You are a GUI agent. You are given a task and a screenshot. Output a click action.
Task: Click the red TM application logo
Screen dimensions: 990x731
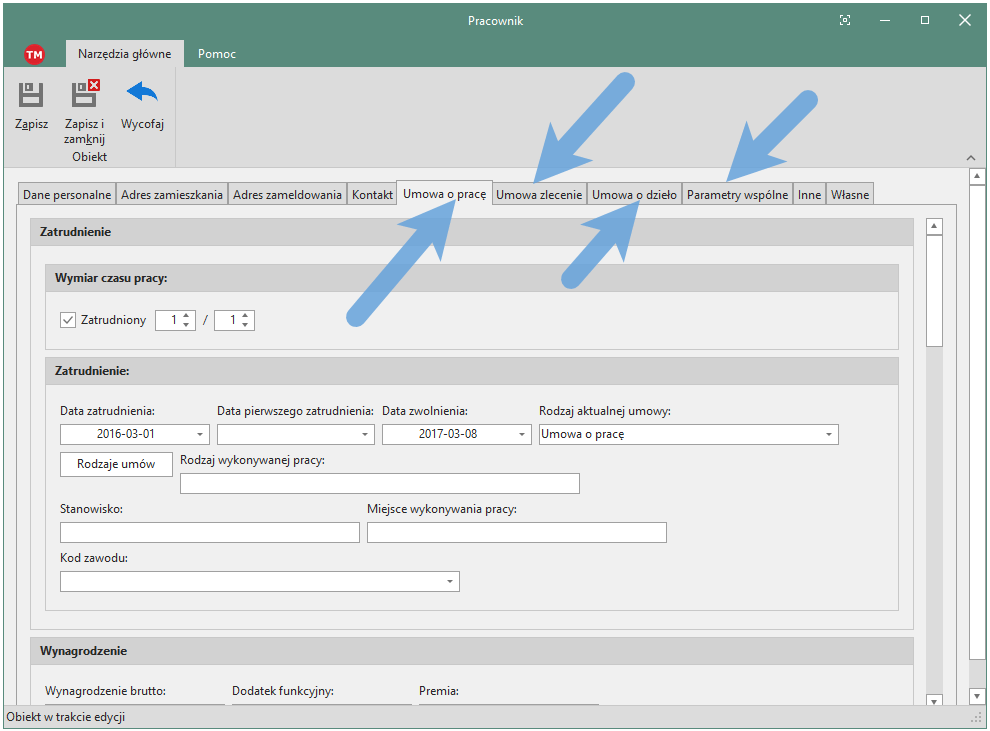coord(35,55)
